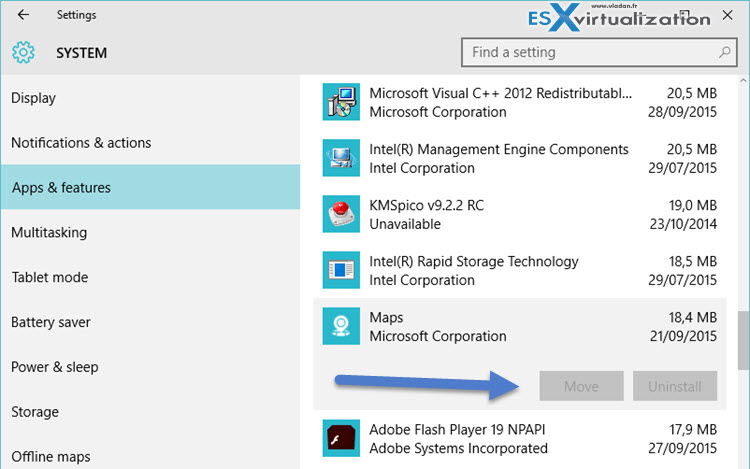This screenshot has height=469, width=750.
Task: Focus the Find a setting box
Action: 599,52
